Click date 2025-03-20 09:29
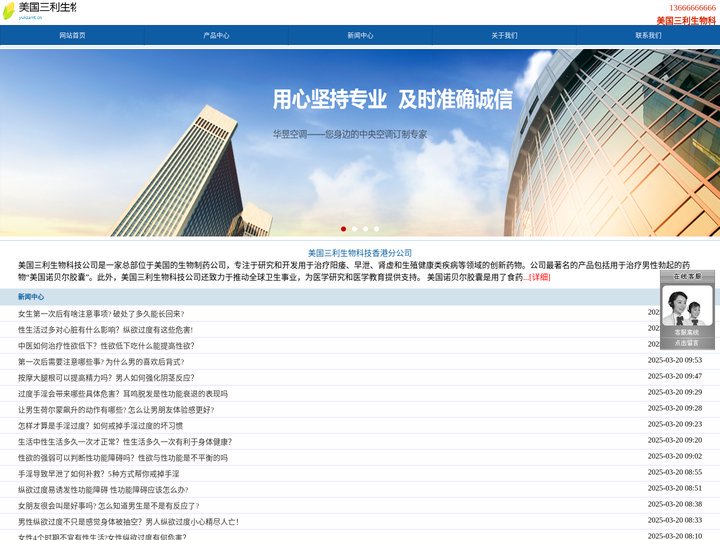This screenshot has height=540, width=720. pyautogui.click(x=675, y=393)
